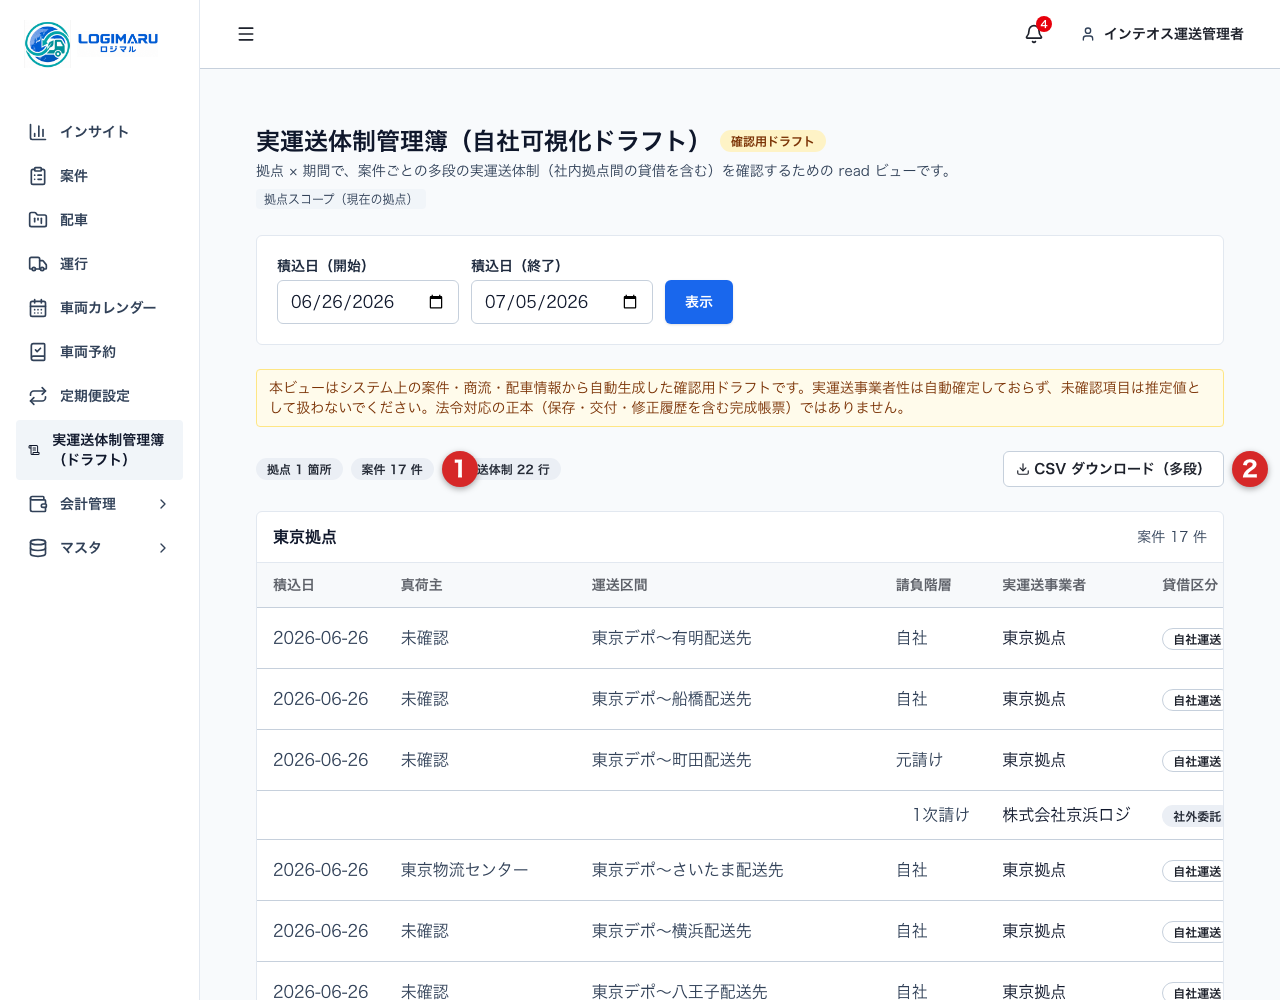Click the 配車 folder icon
Screen dimensions: 1280x1000
pyautogui.click(x=38, y=220)
